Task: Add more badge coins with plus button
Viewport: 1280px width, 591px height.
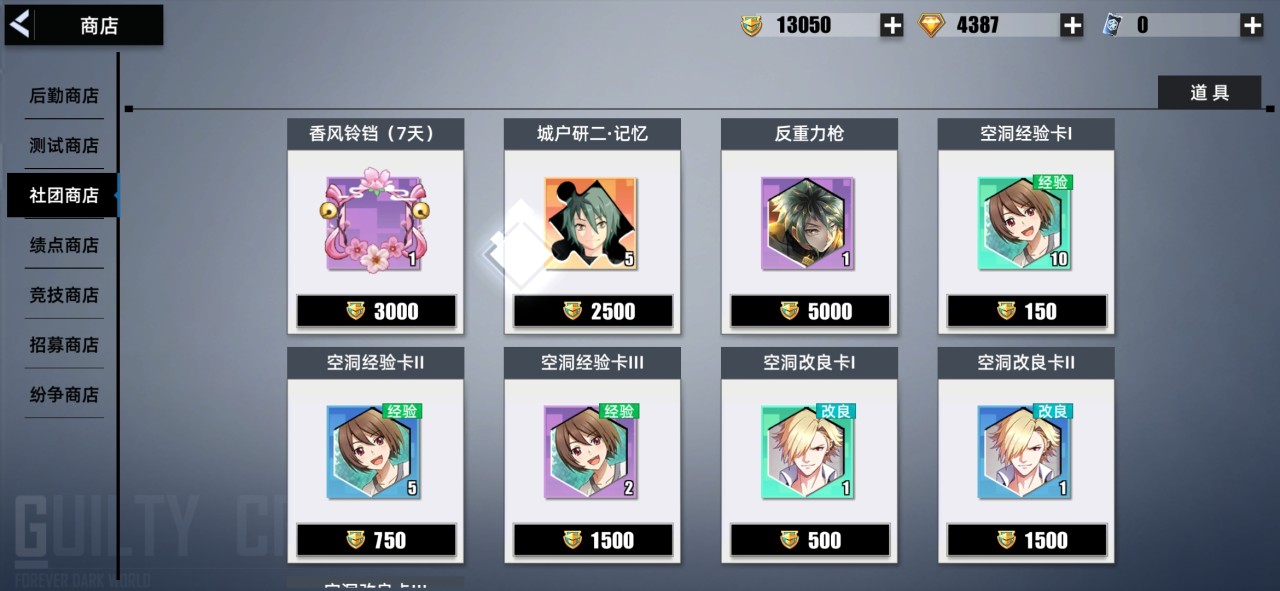Action: [x=891, y=26]
